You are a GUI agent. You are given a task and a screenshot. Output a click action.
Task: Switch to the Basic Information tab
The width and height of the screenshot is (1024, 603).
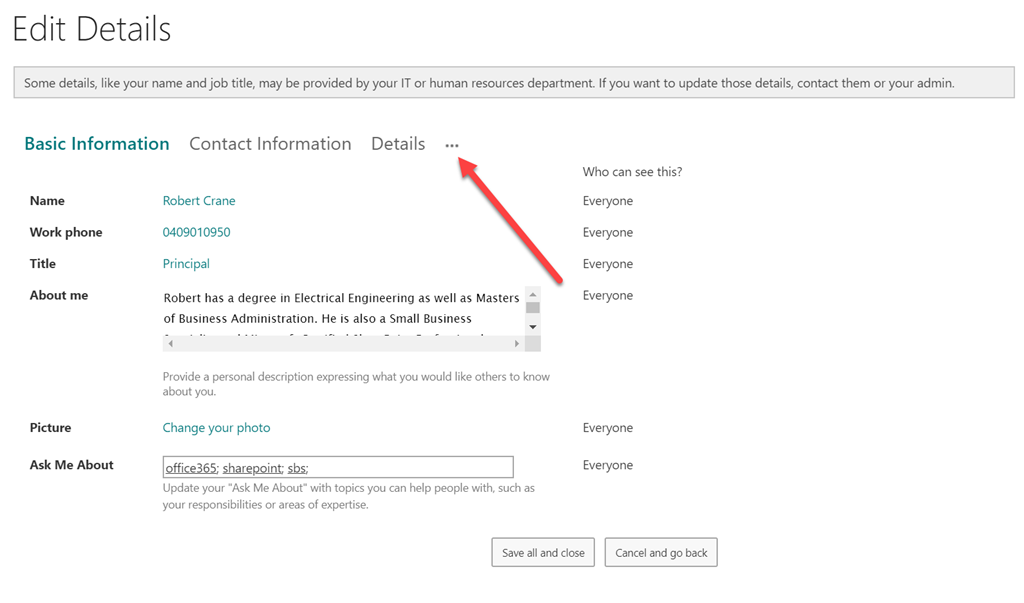pyautogui.click(x=97, y=144)
